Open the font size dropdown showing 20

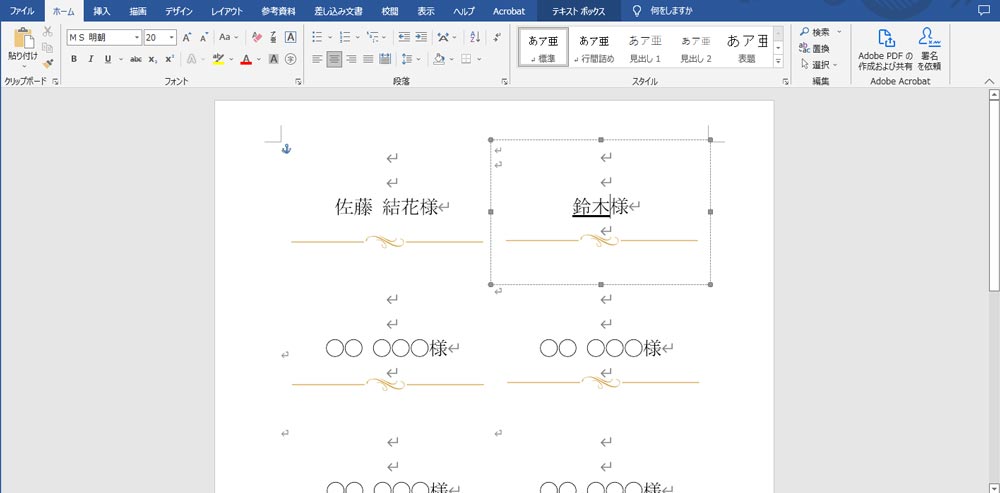point(172,37)
